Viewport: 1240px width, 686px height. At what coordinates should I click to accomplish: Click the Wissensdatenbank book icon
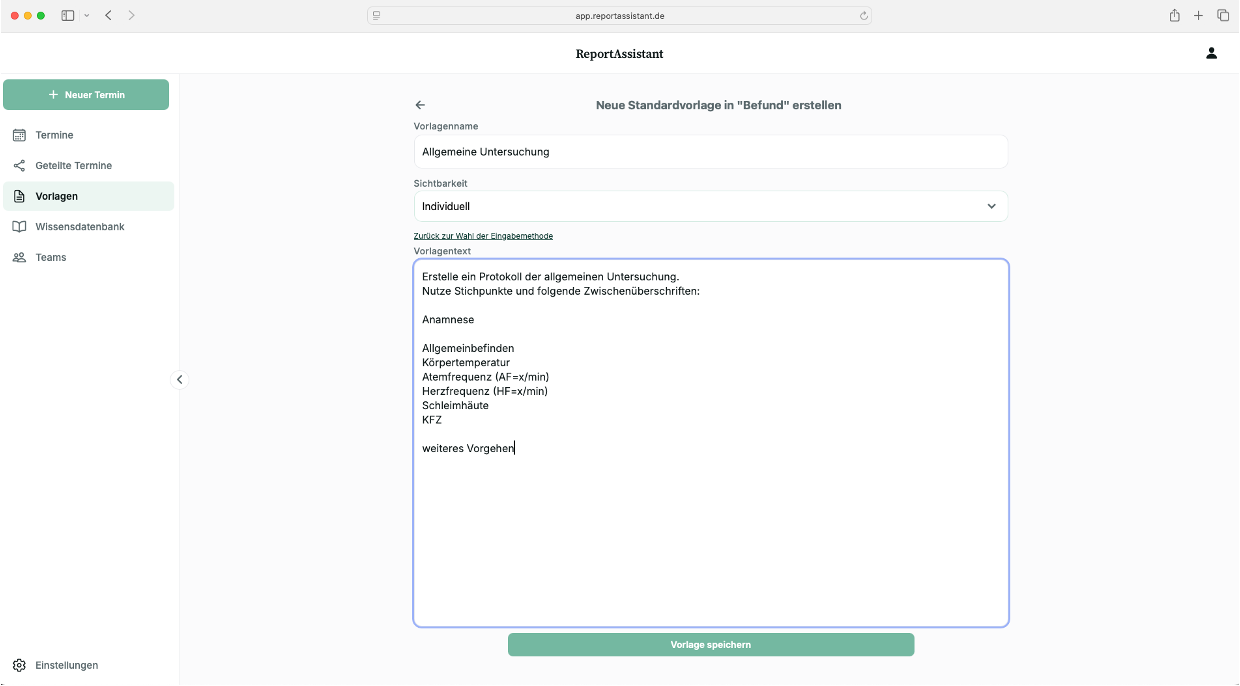click(19, 227)
